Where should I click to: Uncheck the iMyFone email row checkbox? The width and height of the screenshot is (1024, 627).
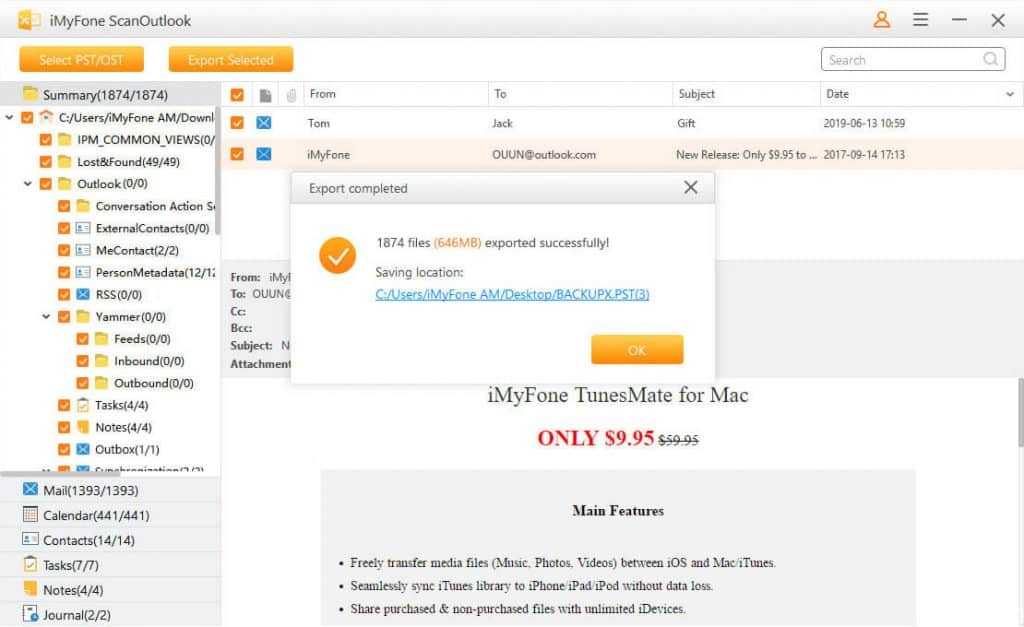coord(237,155)
